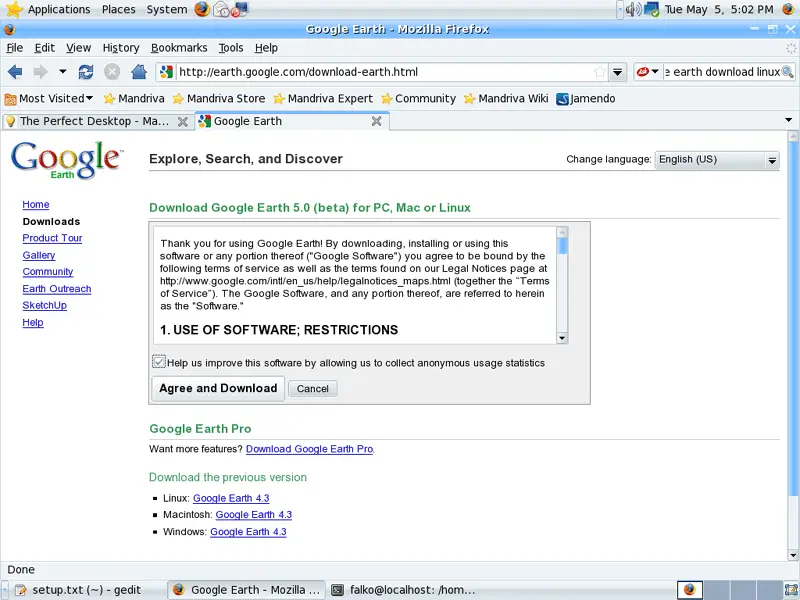
Task: Open the back/forward history dropdown arrow
Action: coord(62,71)
